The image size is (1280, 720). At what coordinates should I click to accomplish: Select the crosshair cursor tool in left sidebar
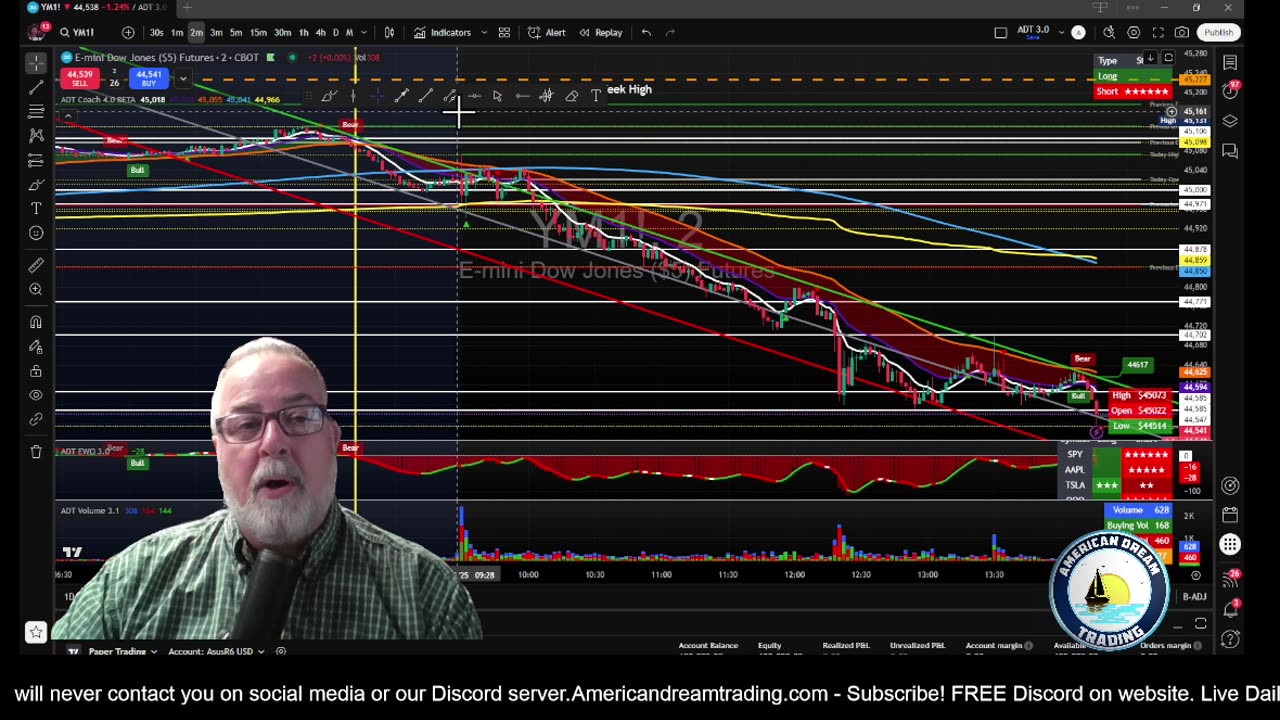[x=36, y=63]
